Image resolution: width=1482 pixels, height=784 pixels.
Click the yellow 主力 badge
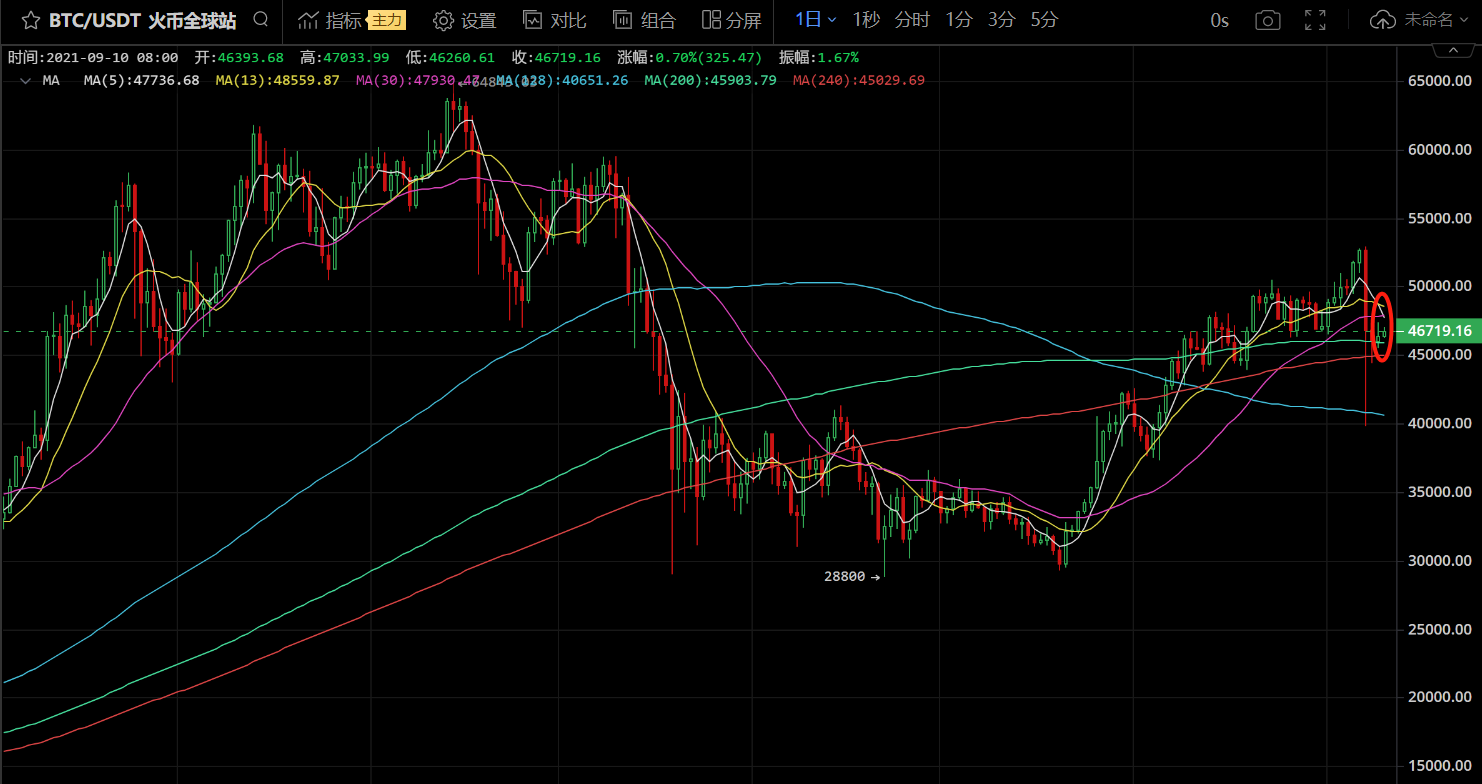387,20
